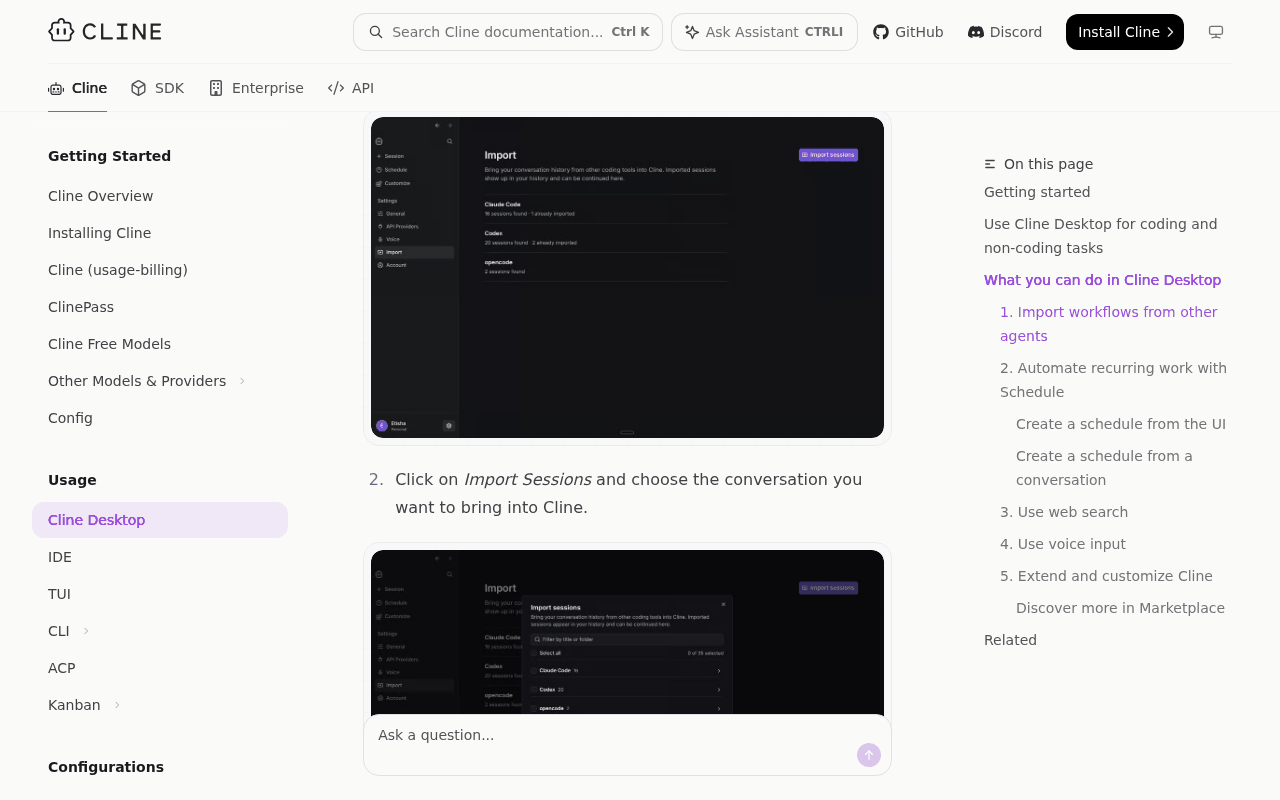Jump to Use Cline Desktop for coding section
Image resolution: width=1280 pixels, height=800 pixels.
point(1101,236)
